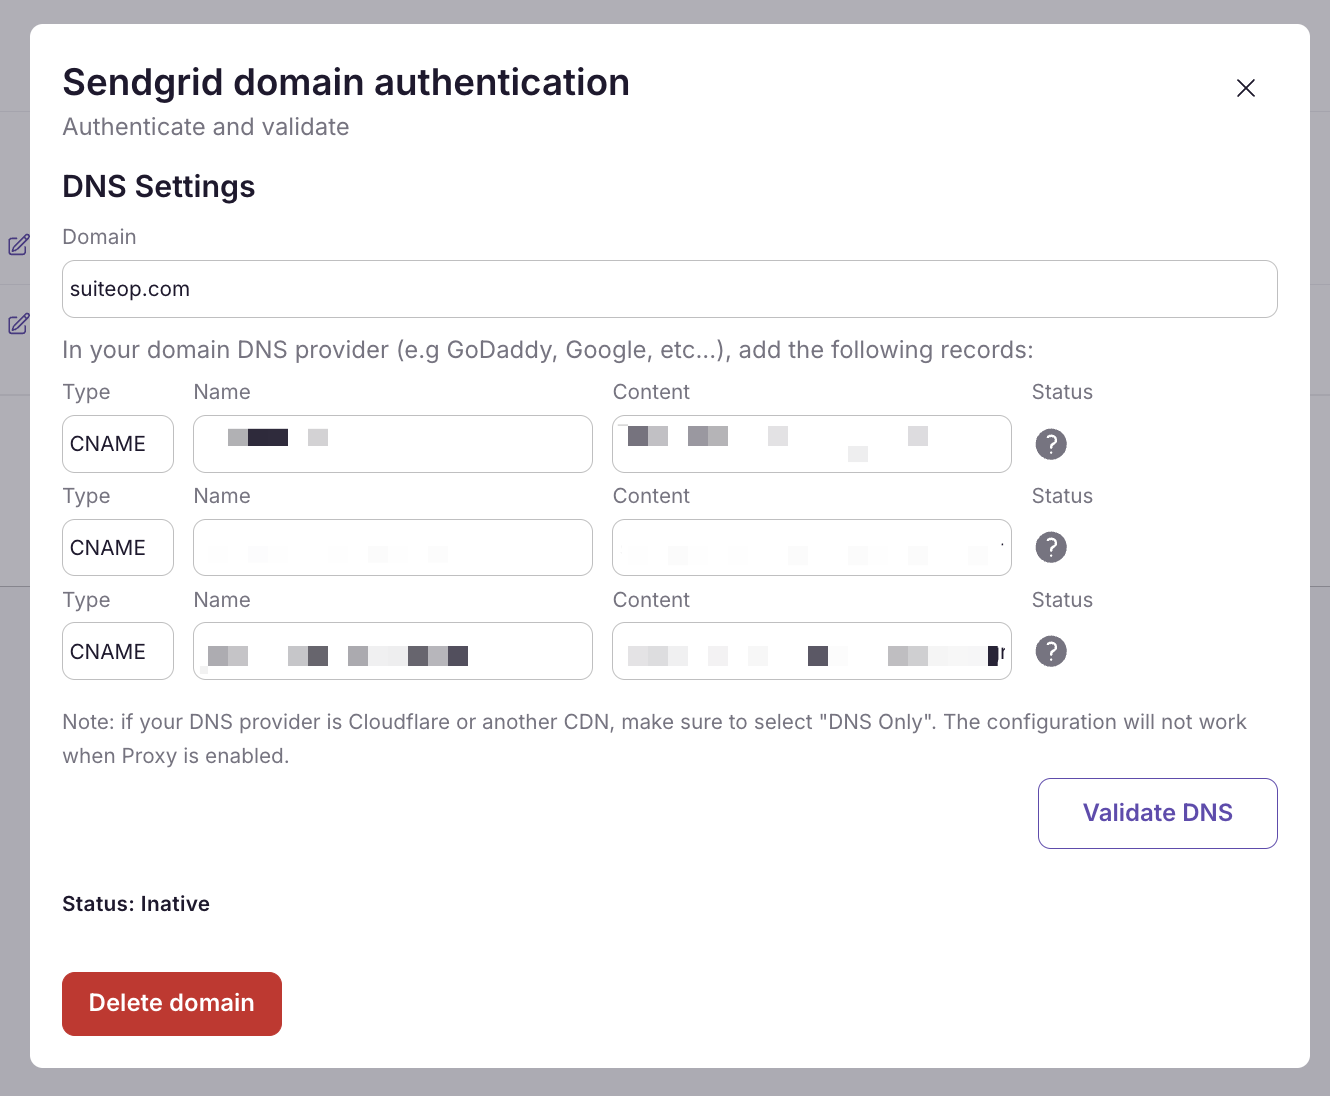Click the lower pencil edit icon behind dialog

17,324
